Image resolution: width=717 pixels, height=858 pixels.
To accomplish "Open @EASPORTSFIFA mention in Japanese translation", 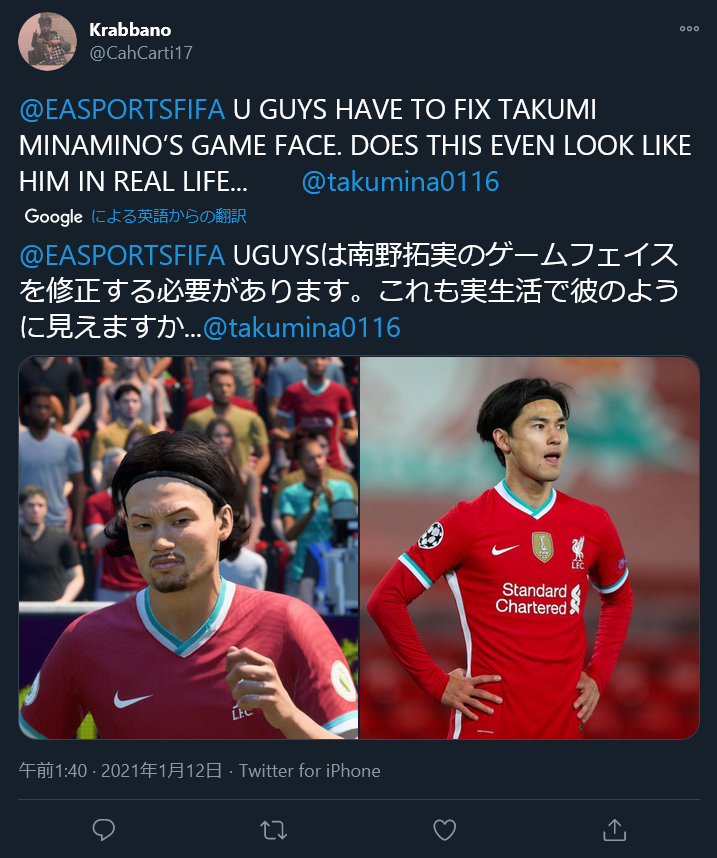I will pos(122,256).
